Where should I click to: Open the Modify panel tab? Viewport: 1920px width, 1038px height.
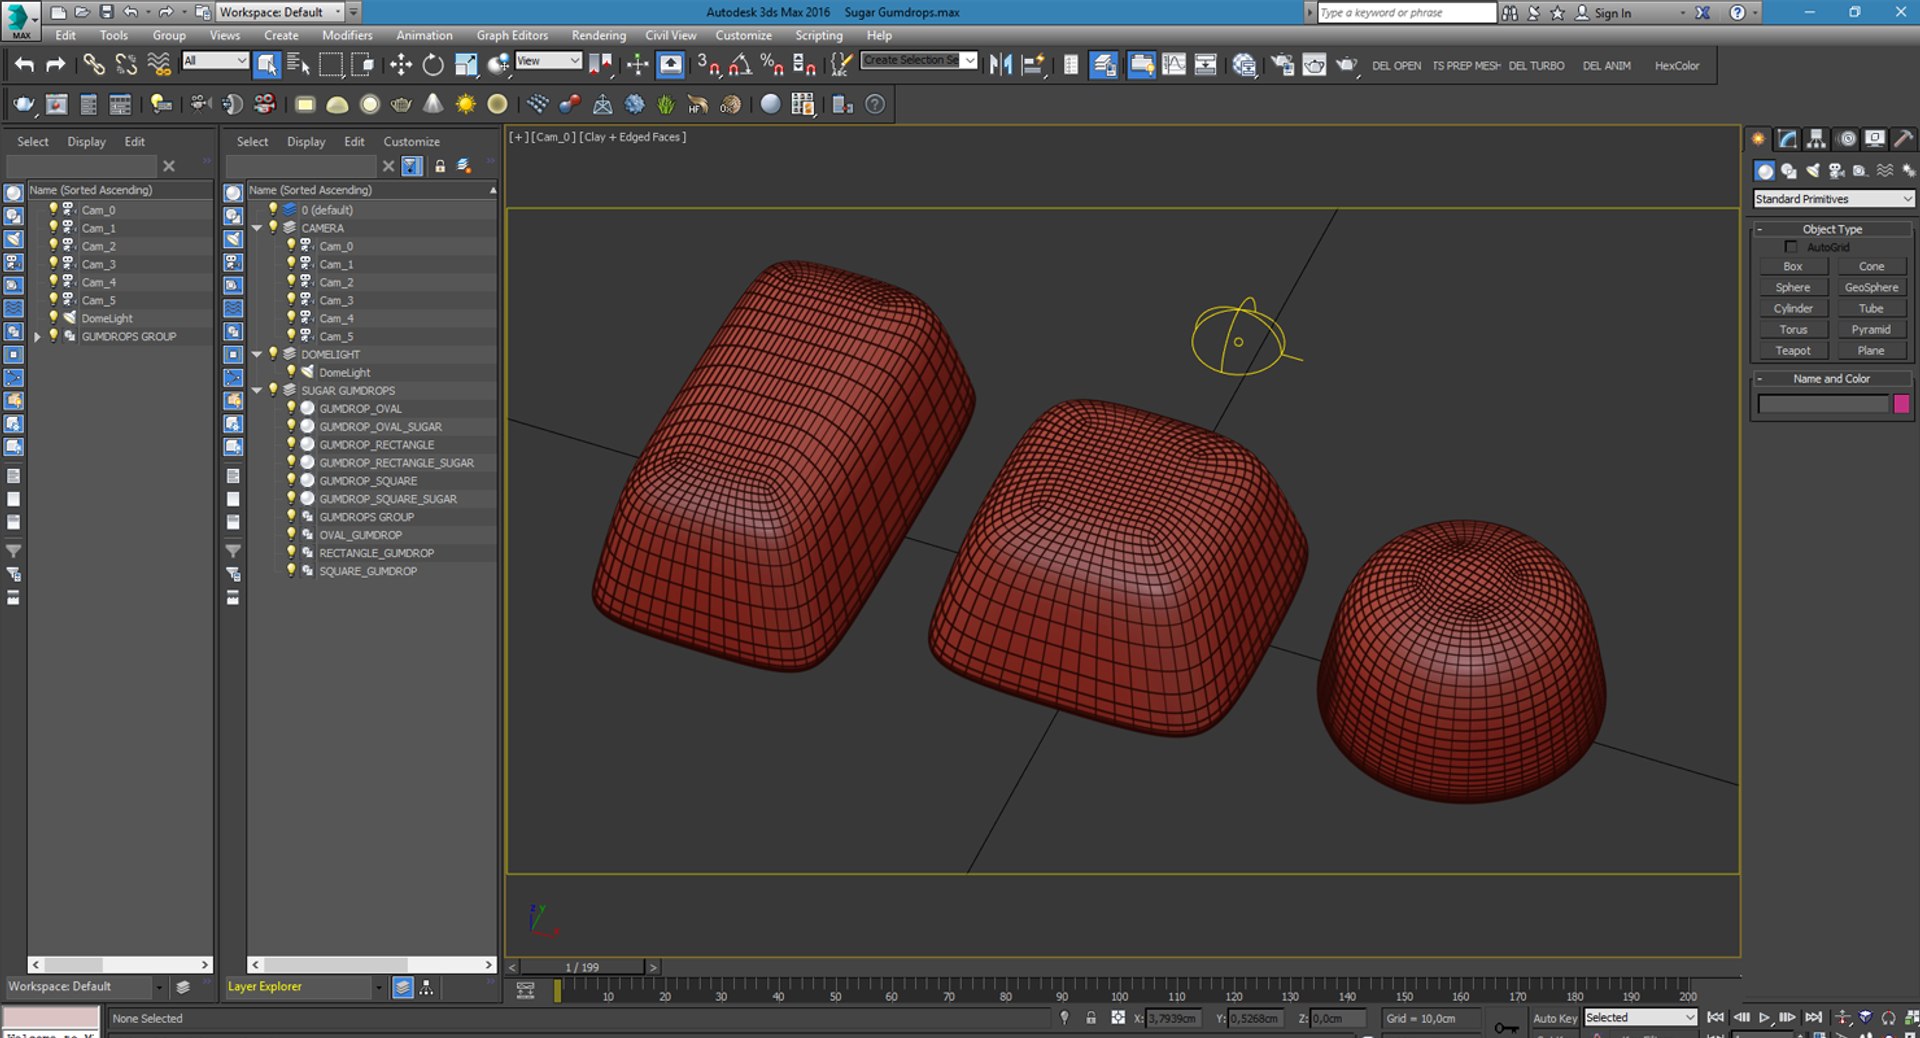1788,139
